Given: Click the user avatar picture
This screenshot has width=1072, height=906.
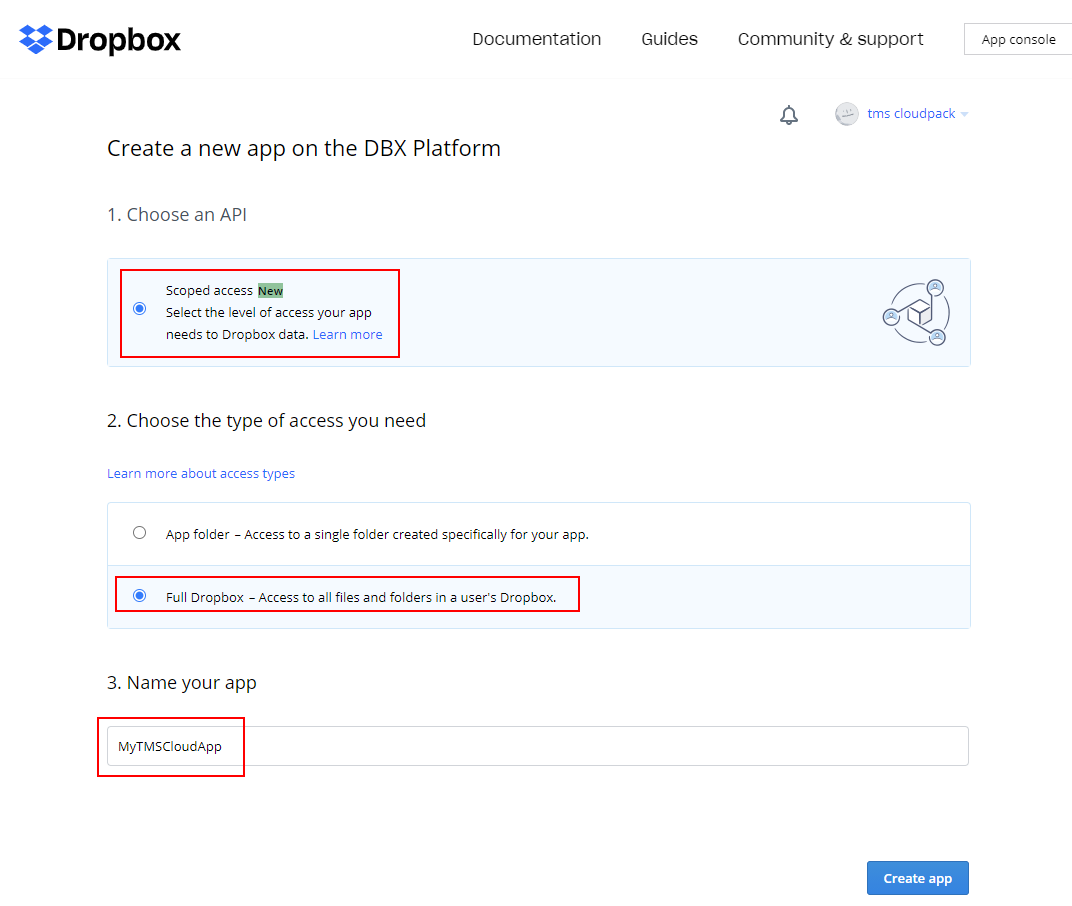Looking at the screenshot, I should 847,114.
